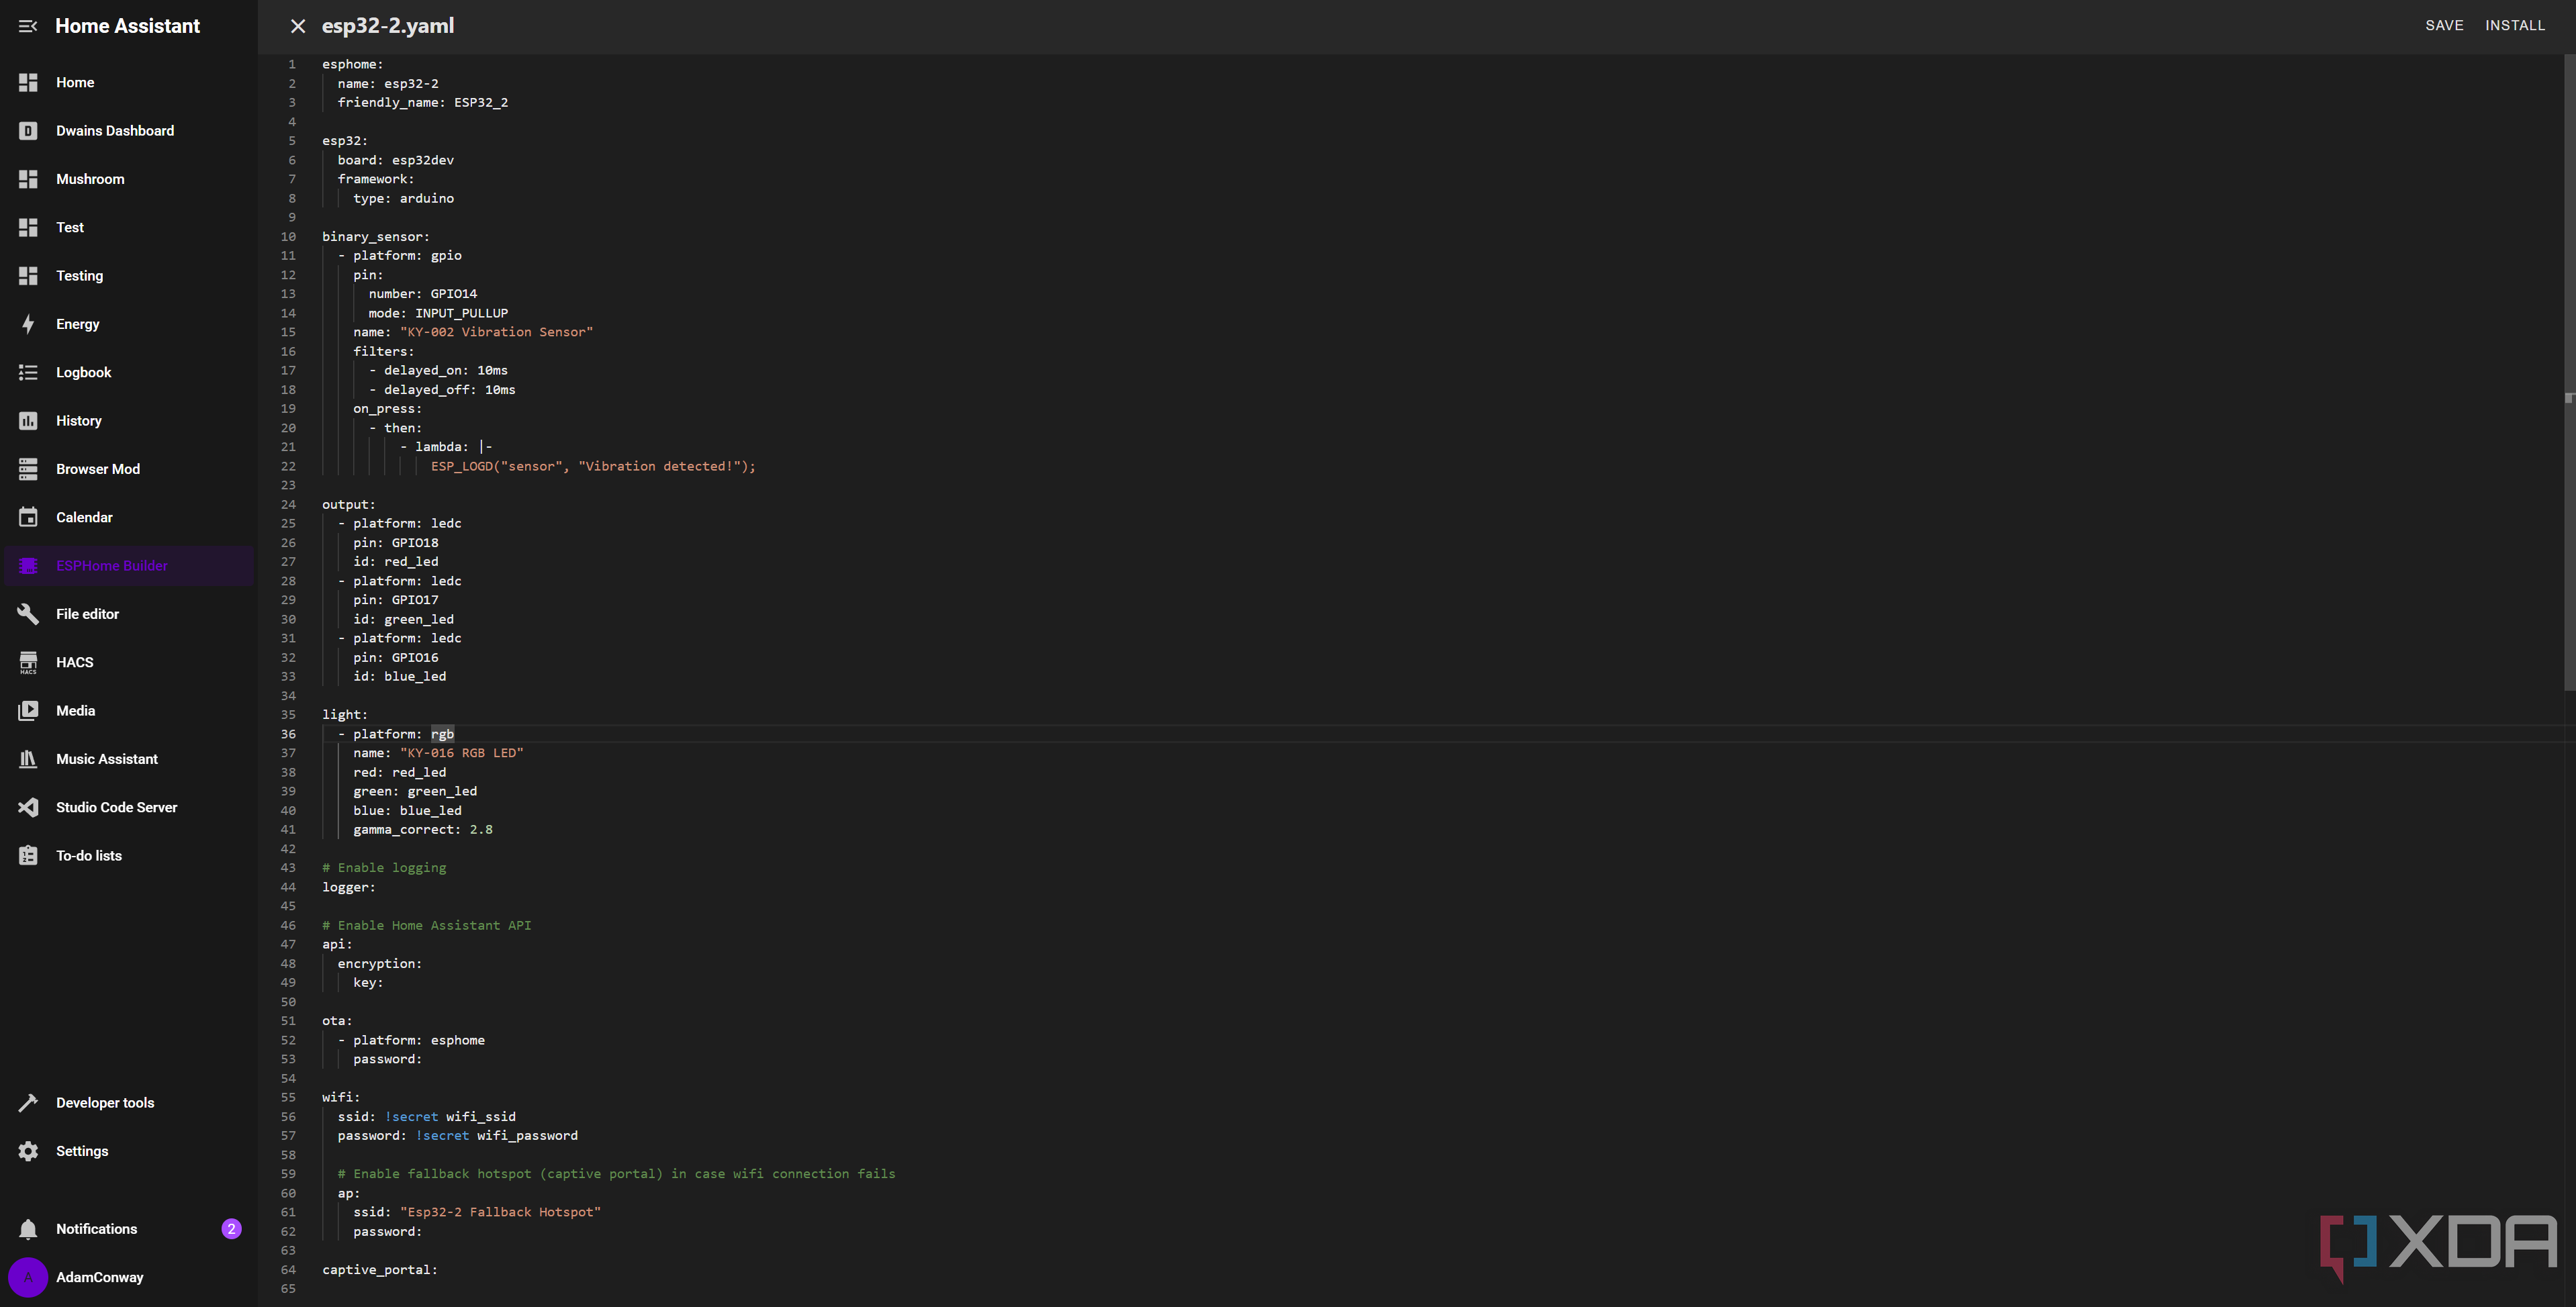
Task: Click the "KY-016 RGB LED" name string
Action: [x=462, y=753]
